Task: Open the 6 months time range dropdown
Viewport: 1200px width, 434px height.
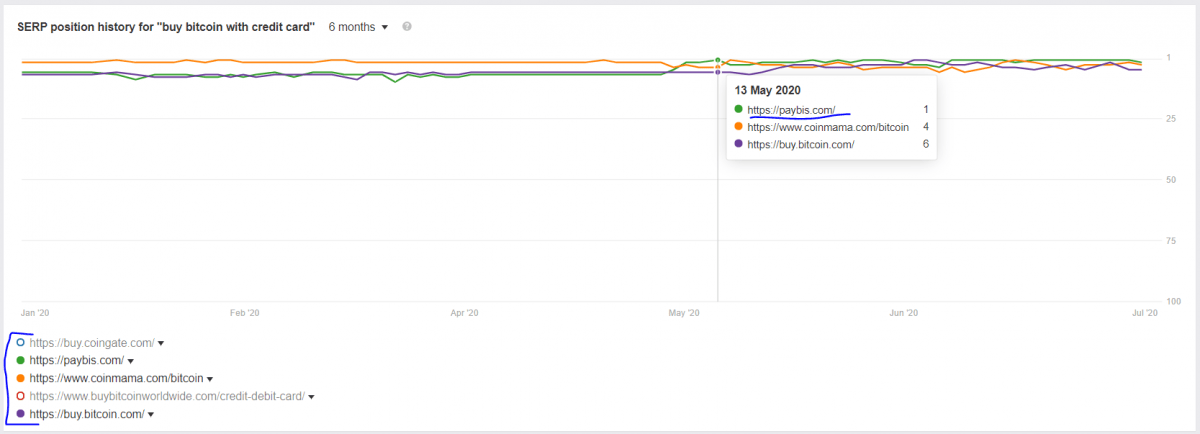Action: [x=358, y=27]
